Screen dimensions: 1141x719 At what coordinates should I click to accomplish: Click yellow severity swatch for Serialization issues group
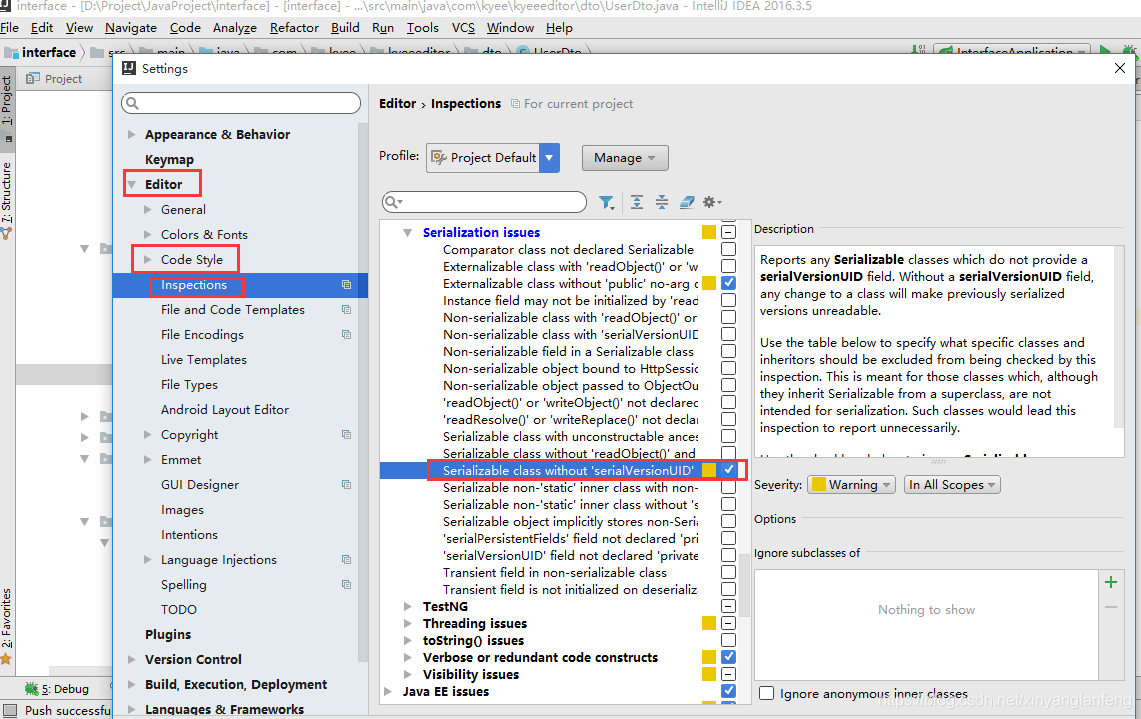tap(709, 232)
